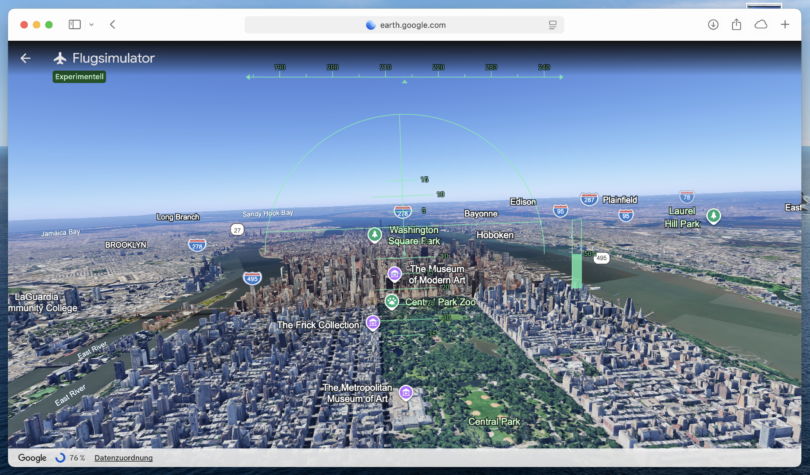Show Safari downloads
The height and width of the screenshot is (475, 810).
tap(713, 24)
